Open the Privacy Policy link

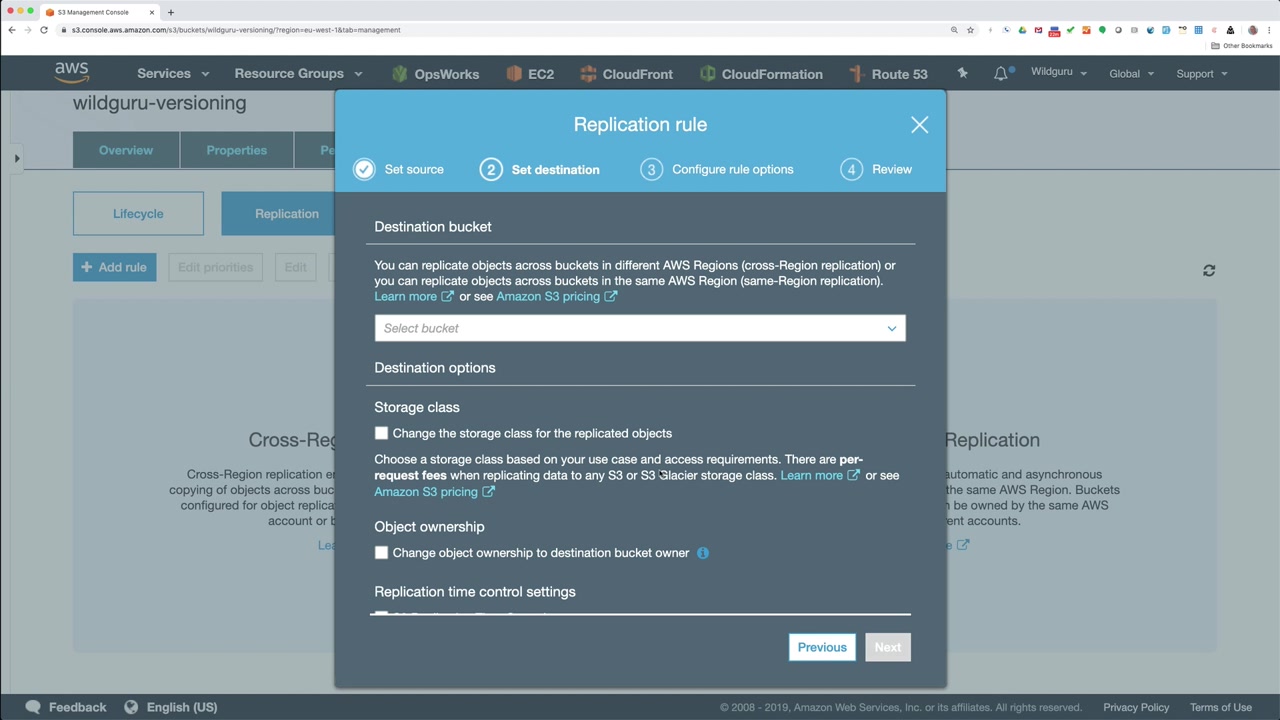[x=1136, y=707]
